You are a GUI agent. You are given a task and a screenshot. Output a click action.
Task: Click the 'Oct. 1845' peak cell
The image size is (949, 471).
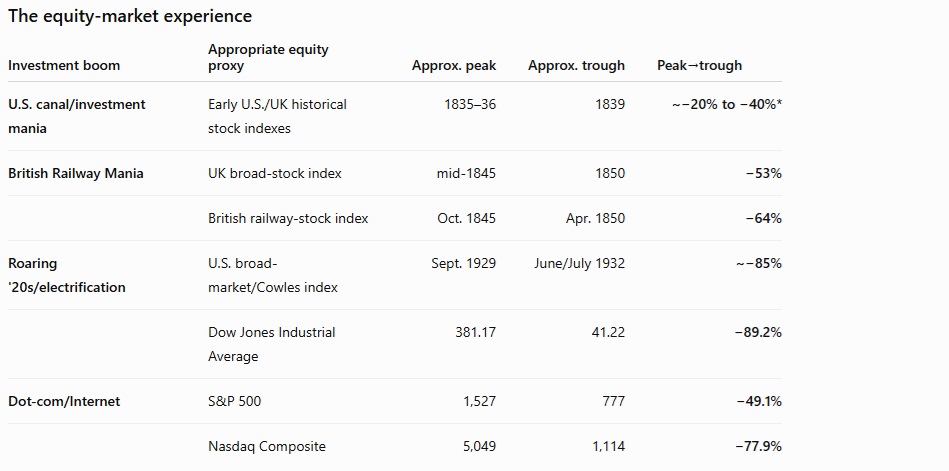[467, 218]
